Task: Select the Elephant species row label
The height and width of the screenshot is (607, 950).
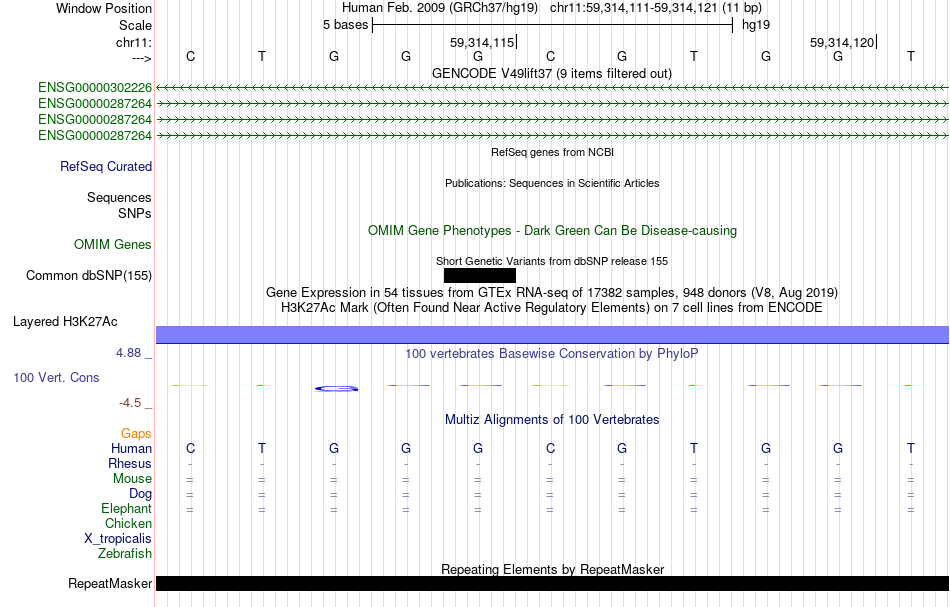Action: [127, 508]
